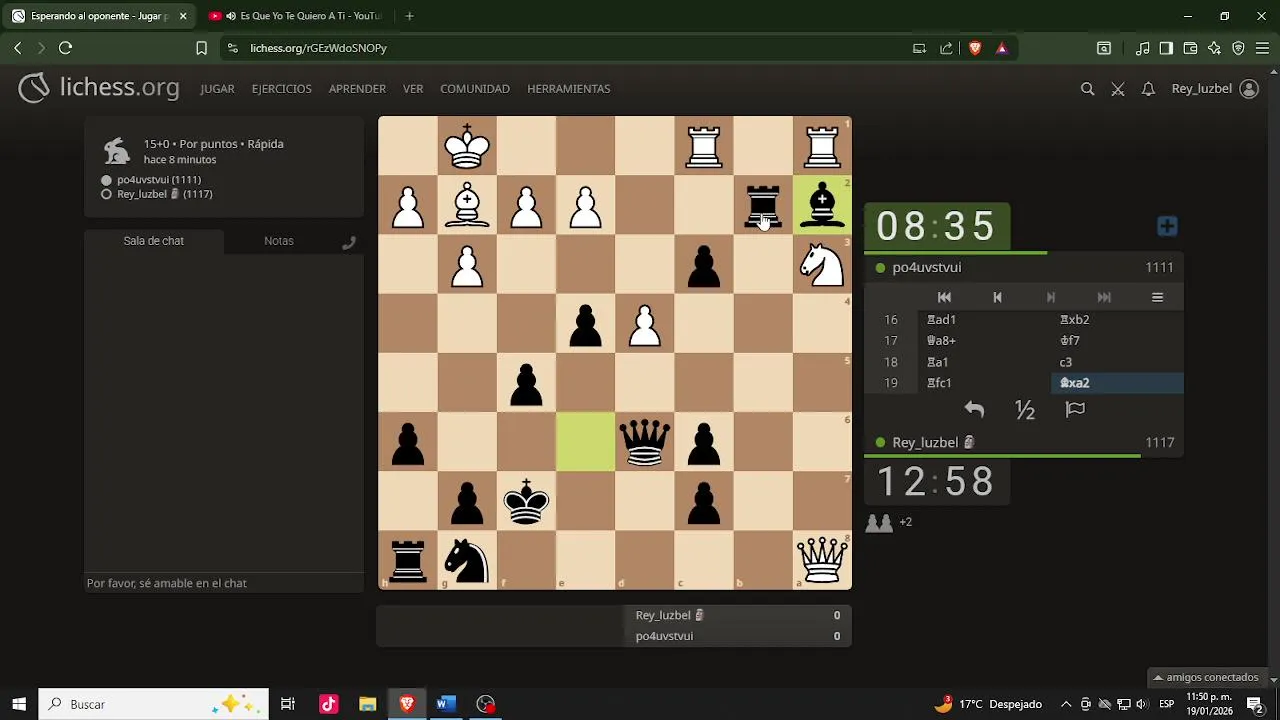Click the lichess.org logo

tap(99, 88)
